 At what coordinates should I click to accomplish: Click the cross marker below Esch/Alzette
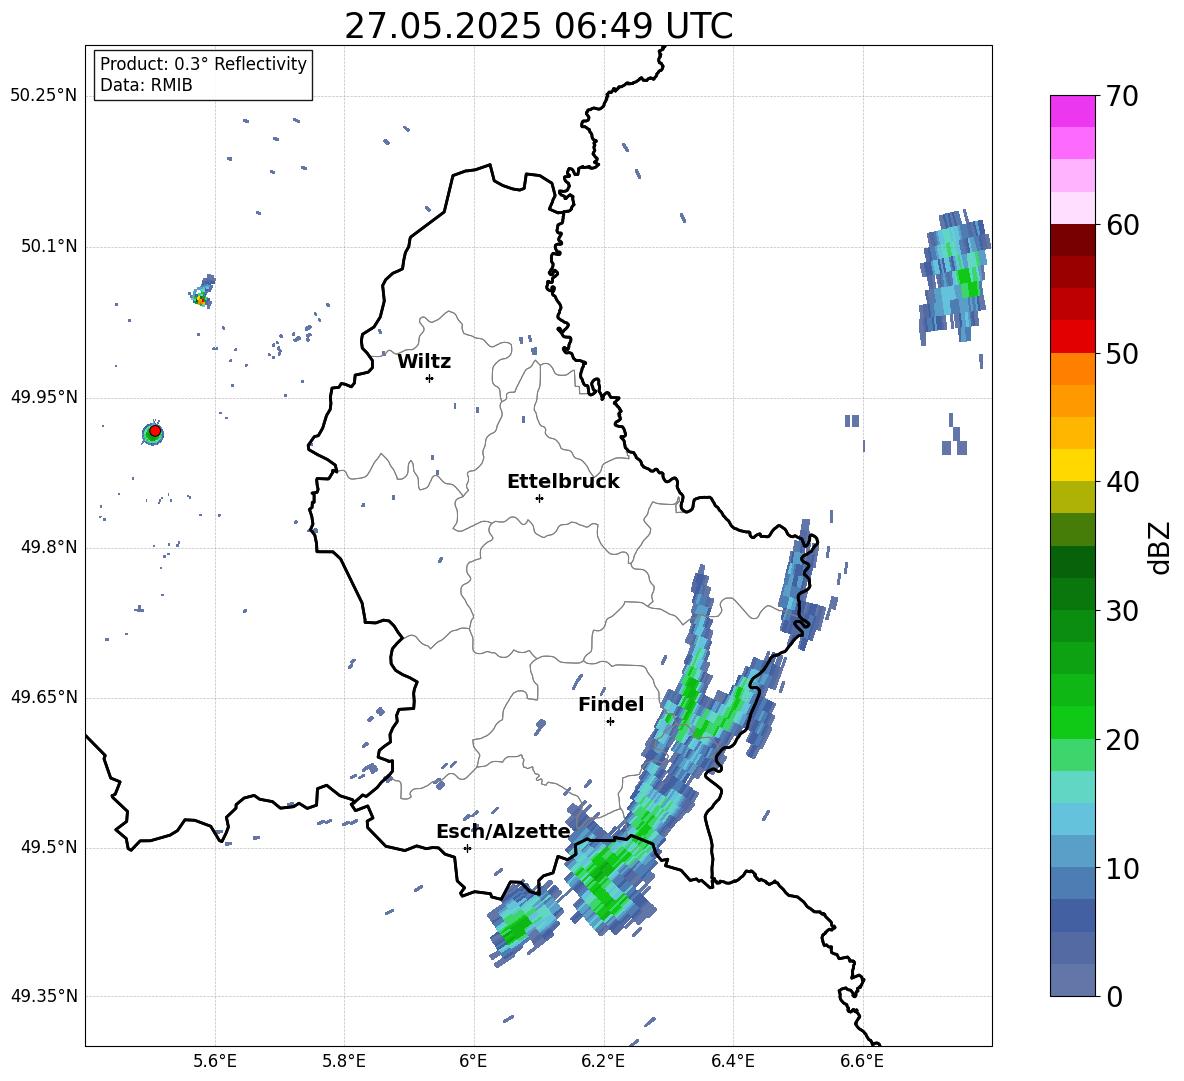[x=467, y=848]
